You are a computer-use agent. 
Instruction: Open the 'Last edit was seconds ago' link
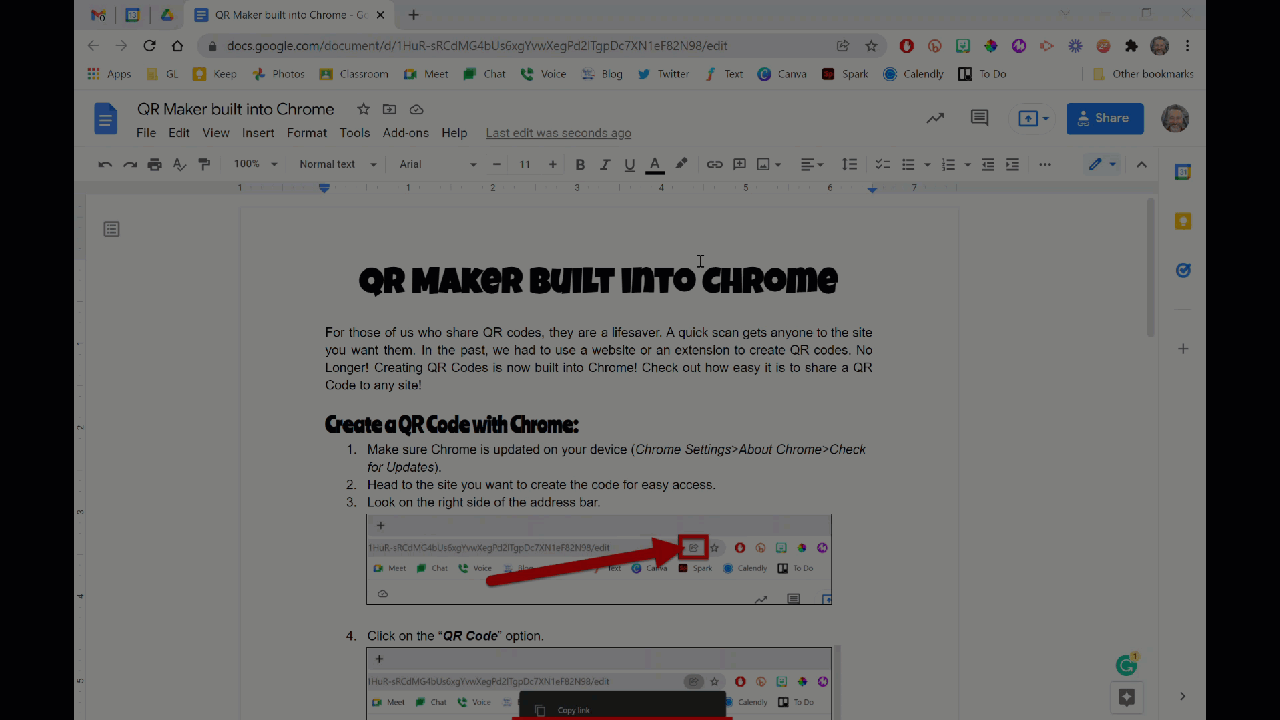click(x=558, y=133)
